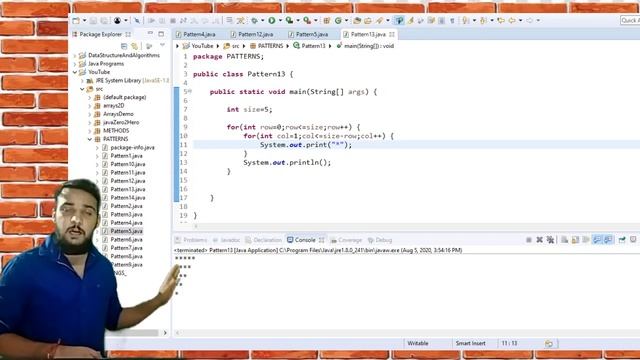Click the Clear Console icon
The image size is (640, 360).
564,240
